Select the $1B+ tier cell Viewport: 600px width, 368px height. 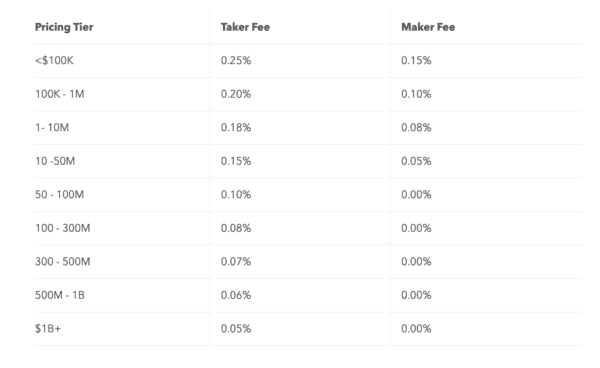[x=48, y=329]
